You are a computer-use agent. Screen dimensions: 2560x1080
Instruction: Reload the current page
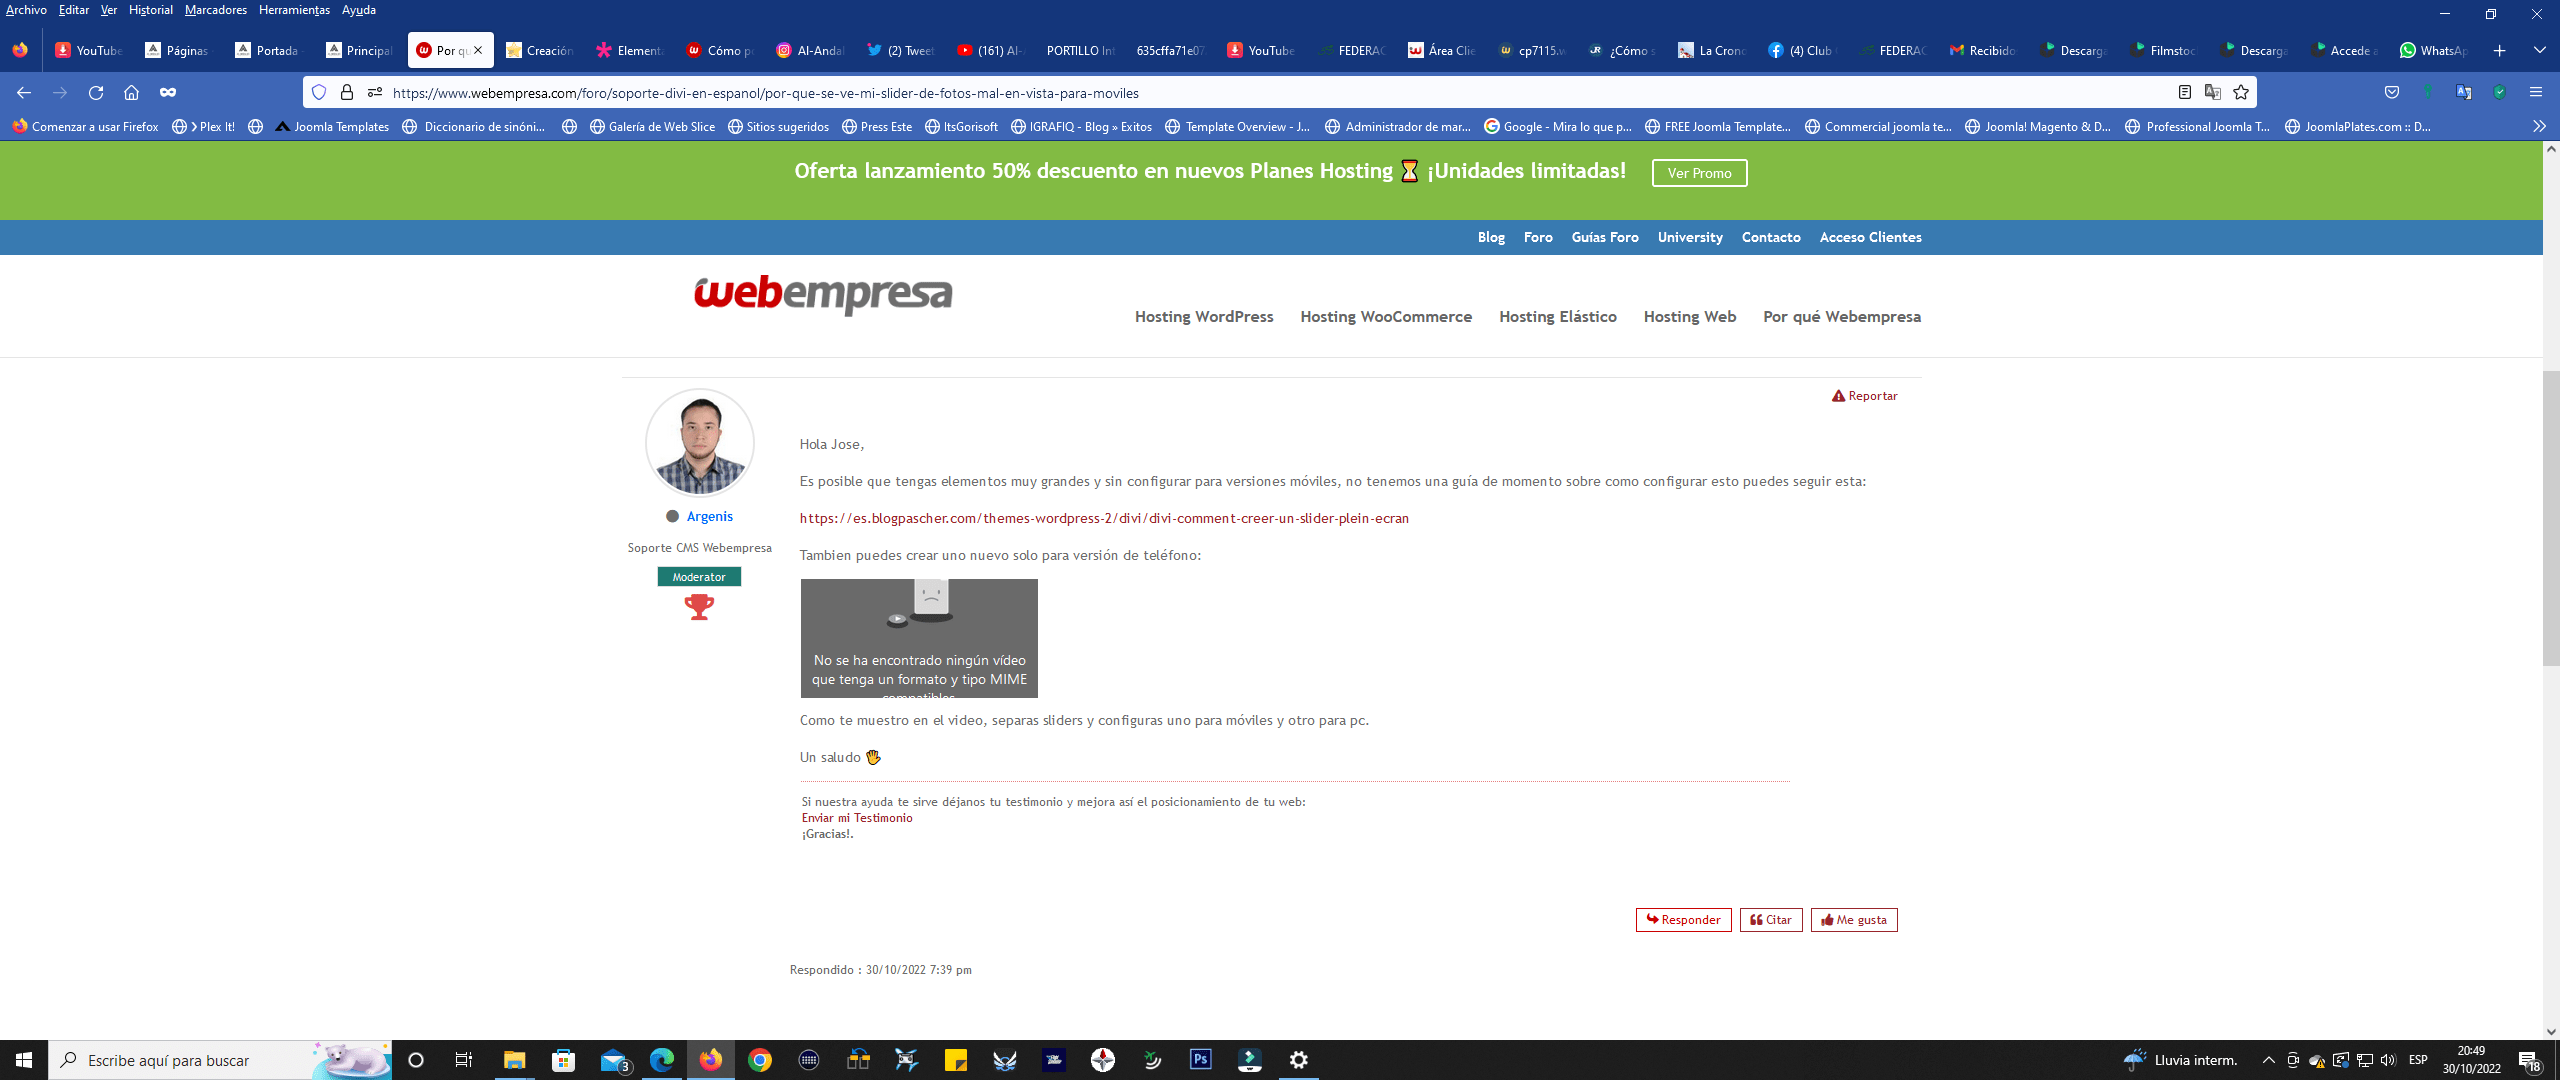point(96,92)
